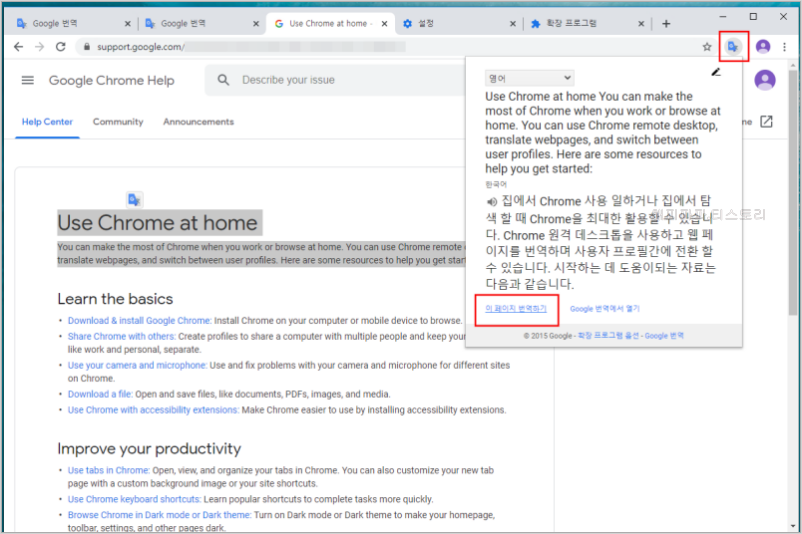The width and height of the screenshot is (802, 534).
Task: Open Chrome's three-dot menu
Action: click(784, 47)
